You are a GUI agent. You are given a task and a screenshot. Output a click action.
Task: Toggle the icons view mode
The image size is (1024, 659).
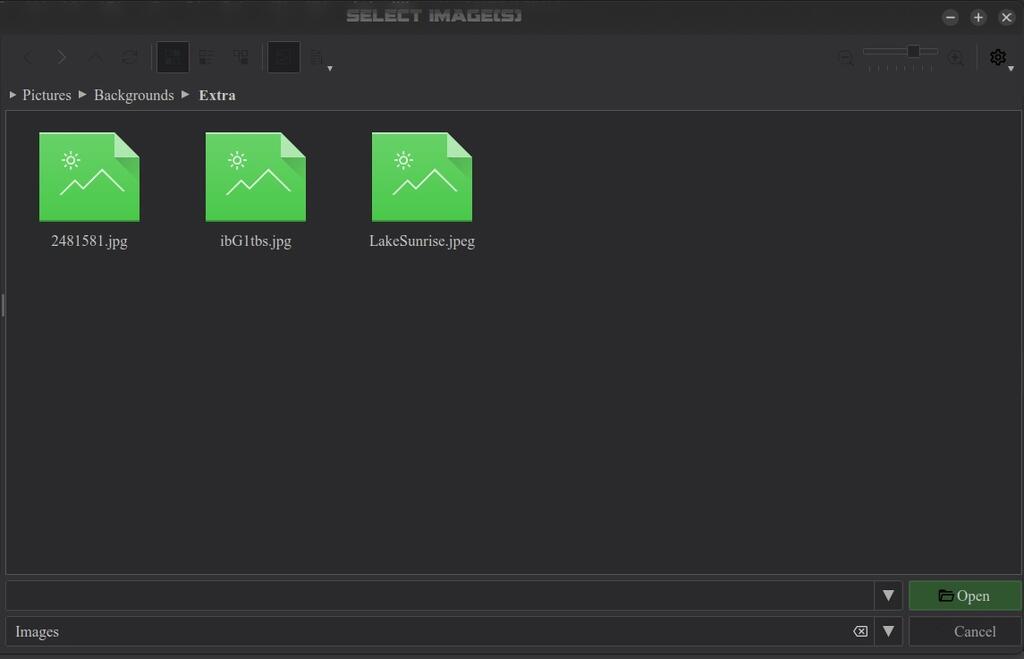(173, 57)
